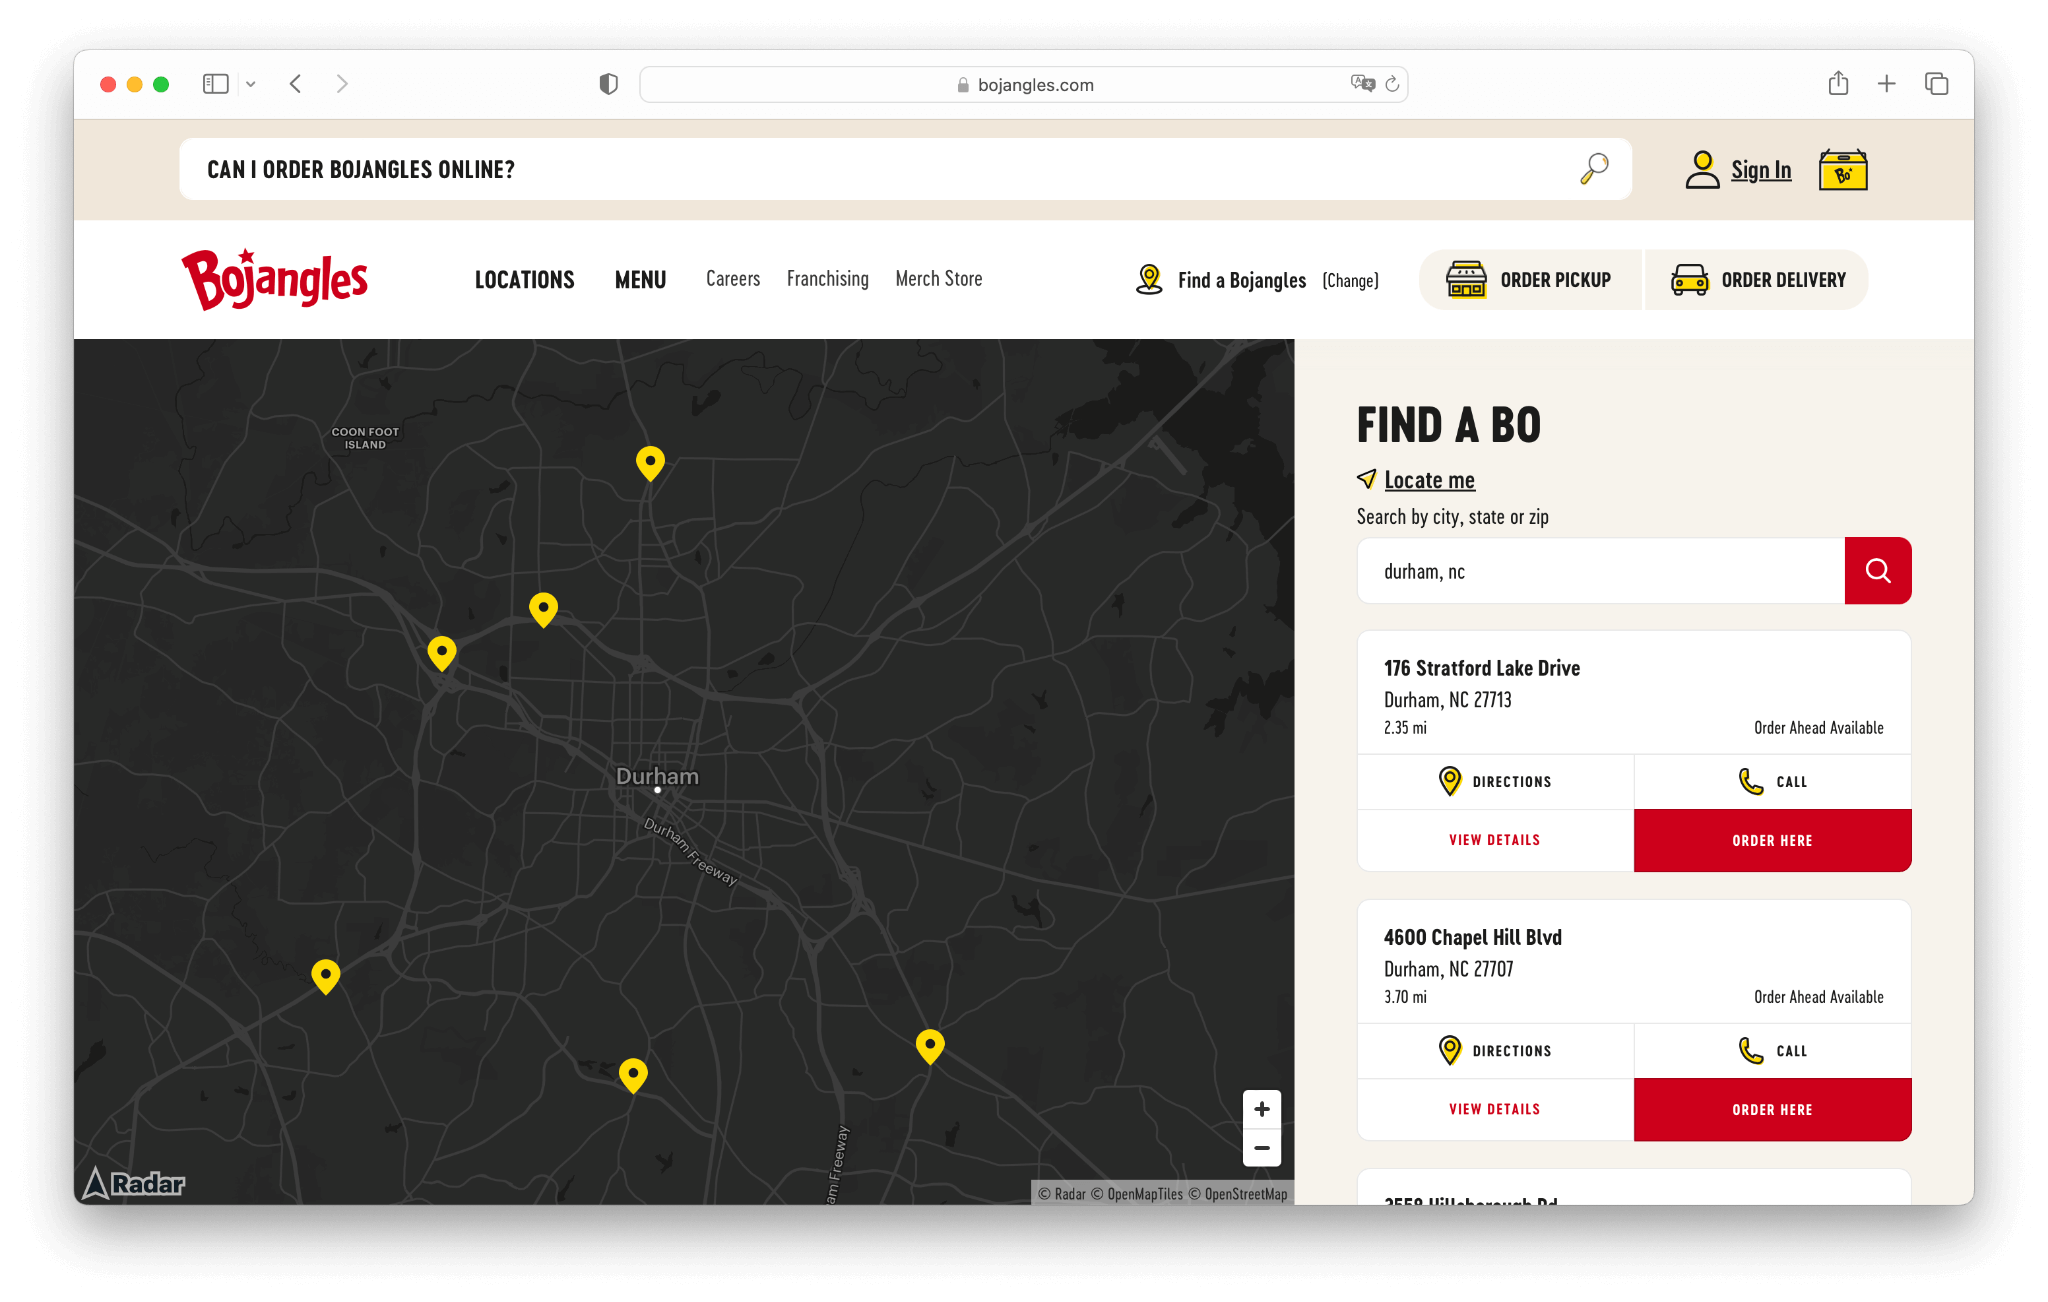Open the Safari share icon
Viewport: 2048px width, 1302px height.
pos(1838,84)
